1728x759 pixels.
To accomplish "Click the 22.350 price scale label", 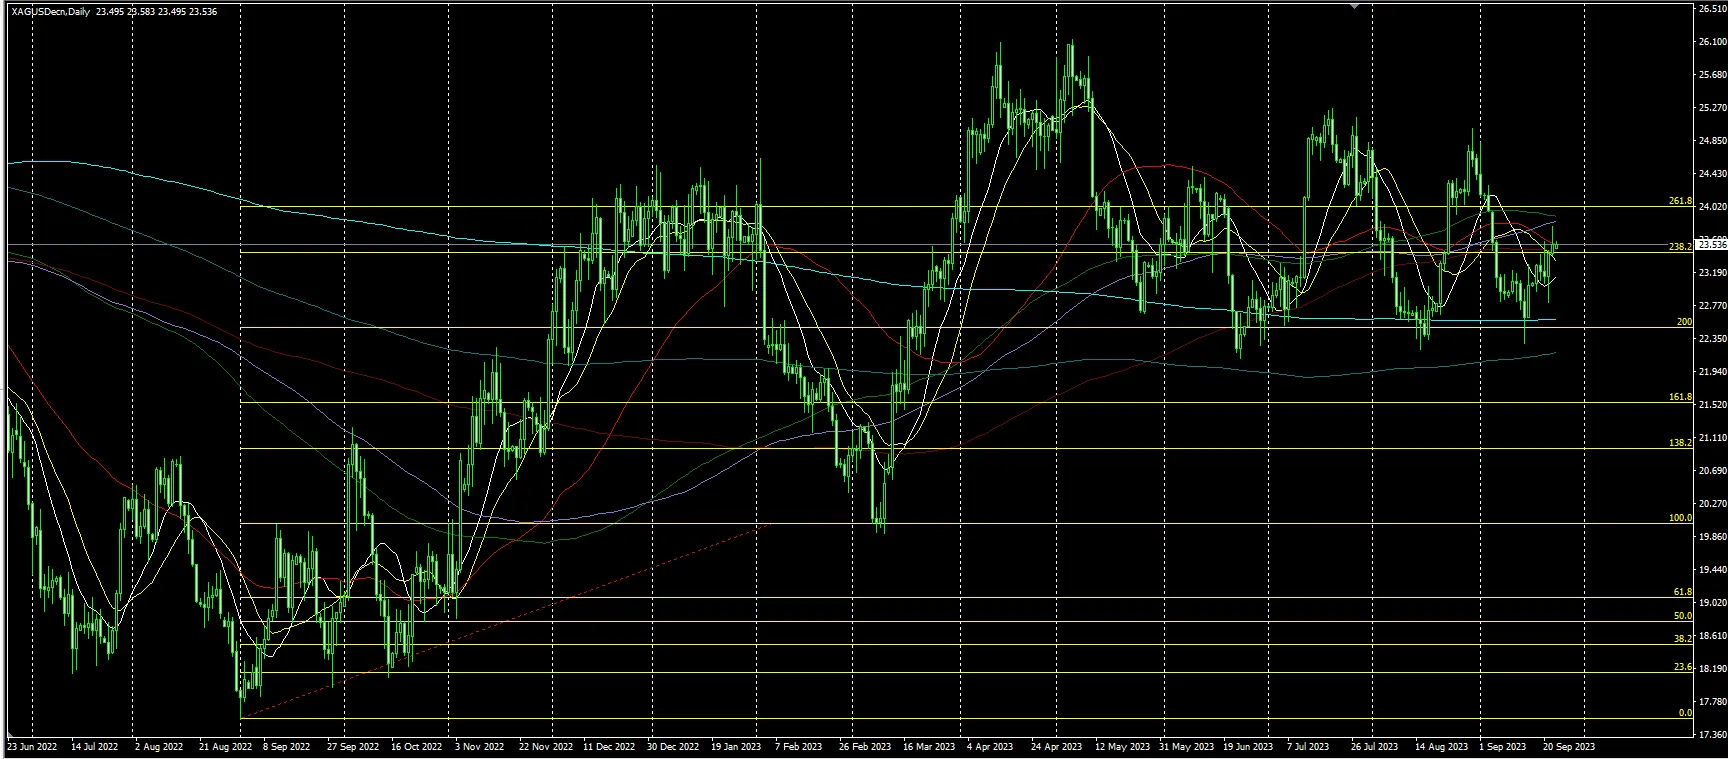I will (1713, 338).
